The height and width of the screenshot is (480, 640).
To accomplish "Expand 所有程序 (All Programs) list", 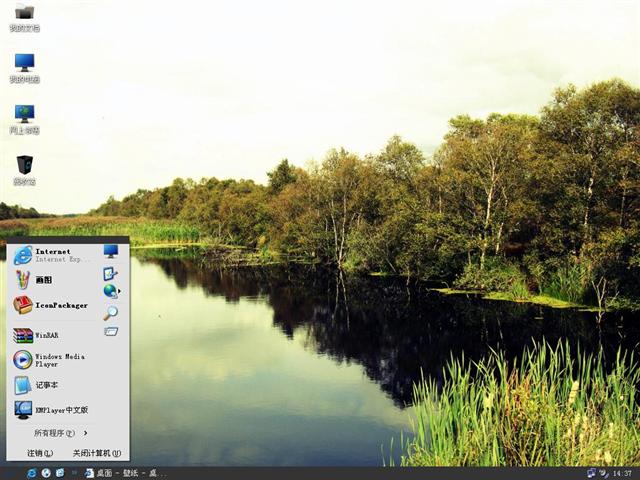I will pyautogui.click(x=59, y=433).
